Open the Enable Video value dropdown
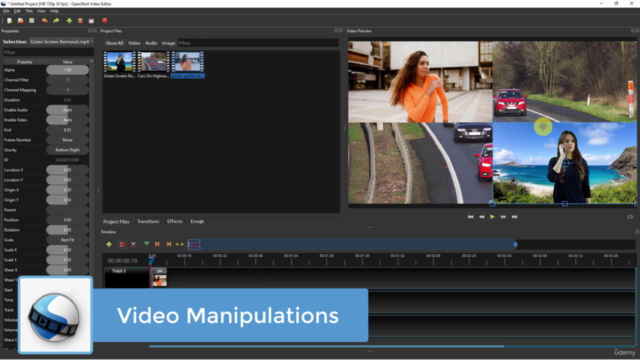Screen dimensions: 640x360 (x=67, y=120)
